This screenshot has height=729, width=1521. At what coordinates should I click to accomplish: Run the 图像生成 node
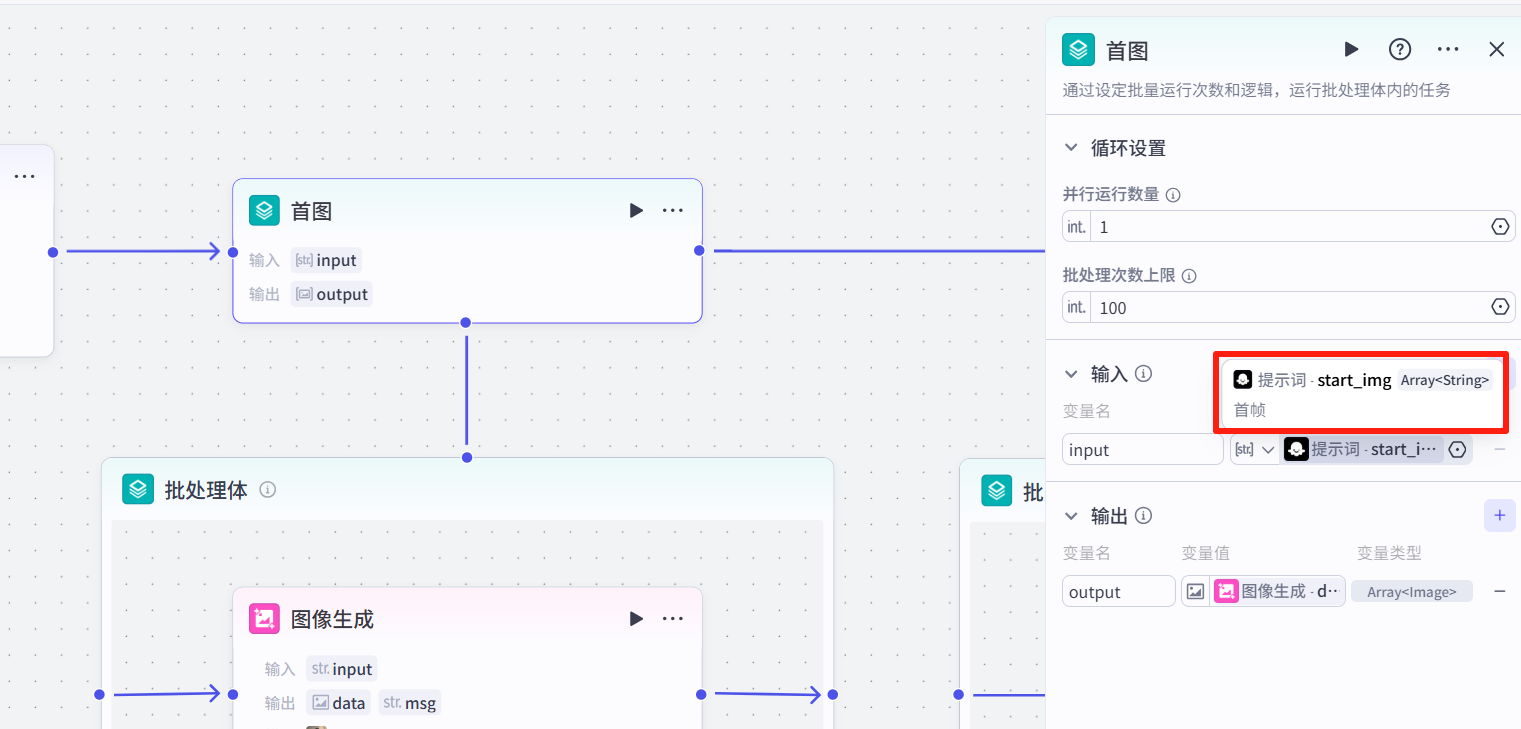click(x=636, y=618)
